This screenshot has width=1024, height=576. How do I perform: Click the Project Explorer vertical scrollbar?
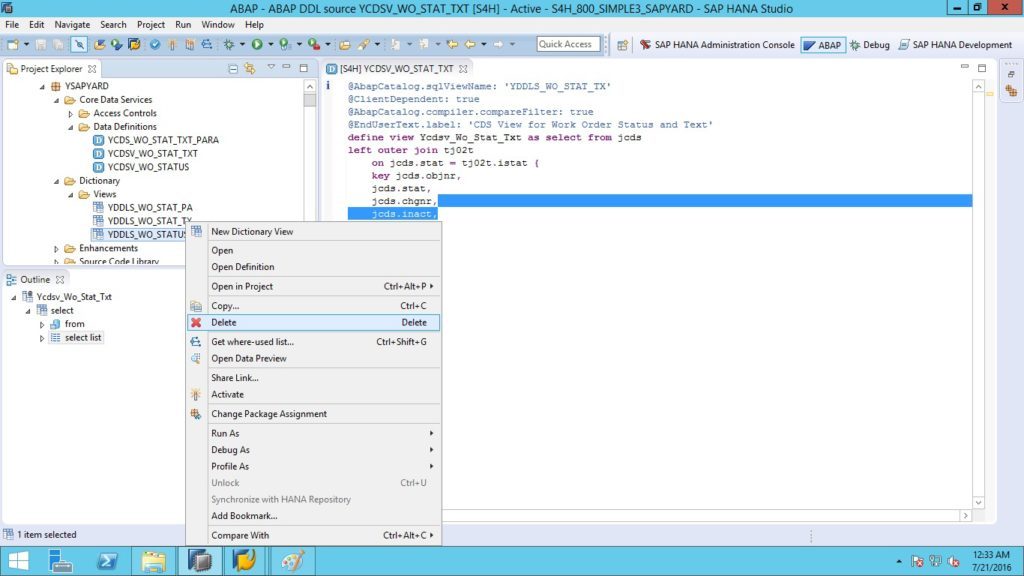coord(310,173)
